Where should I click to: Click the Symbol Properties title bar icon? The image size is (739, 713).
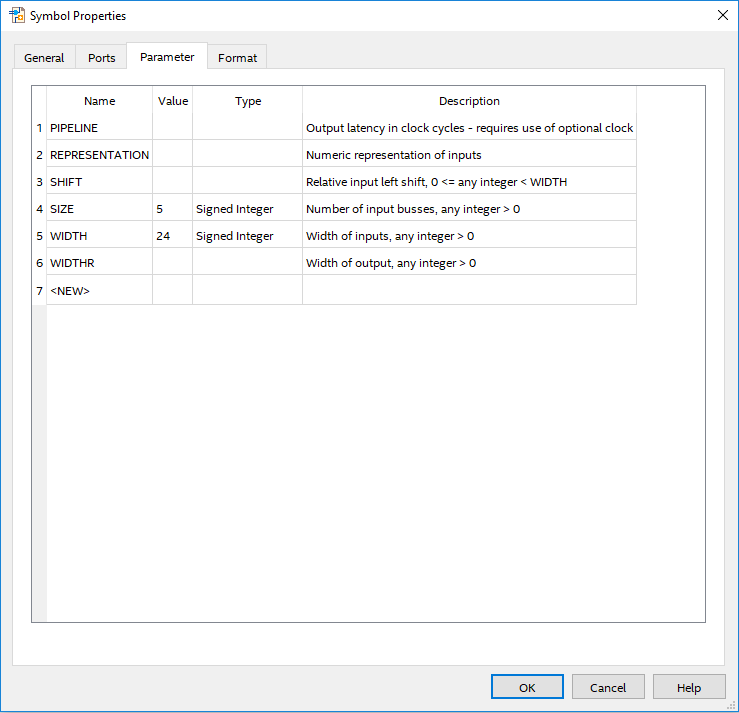[x=17, y=16]
